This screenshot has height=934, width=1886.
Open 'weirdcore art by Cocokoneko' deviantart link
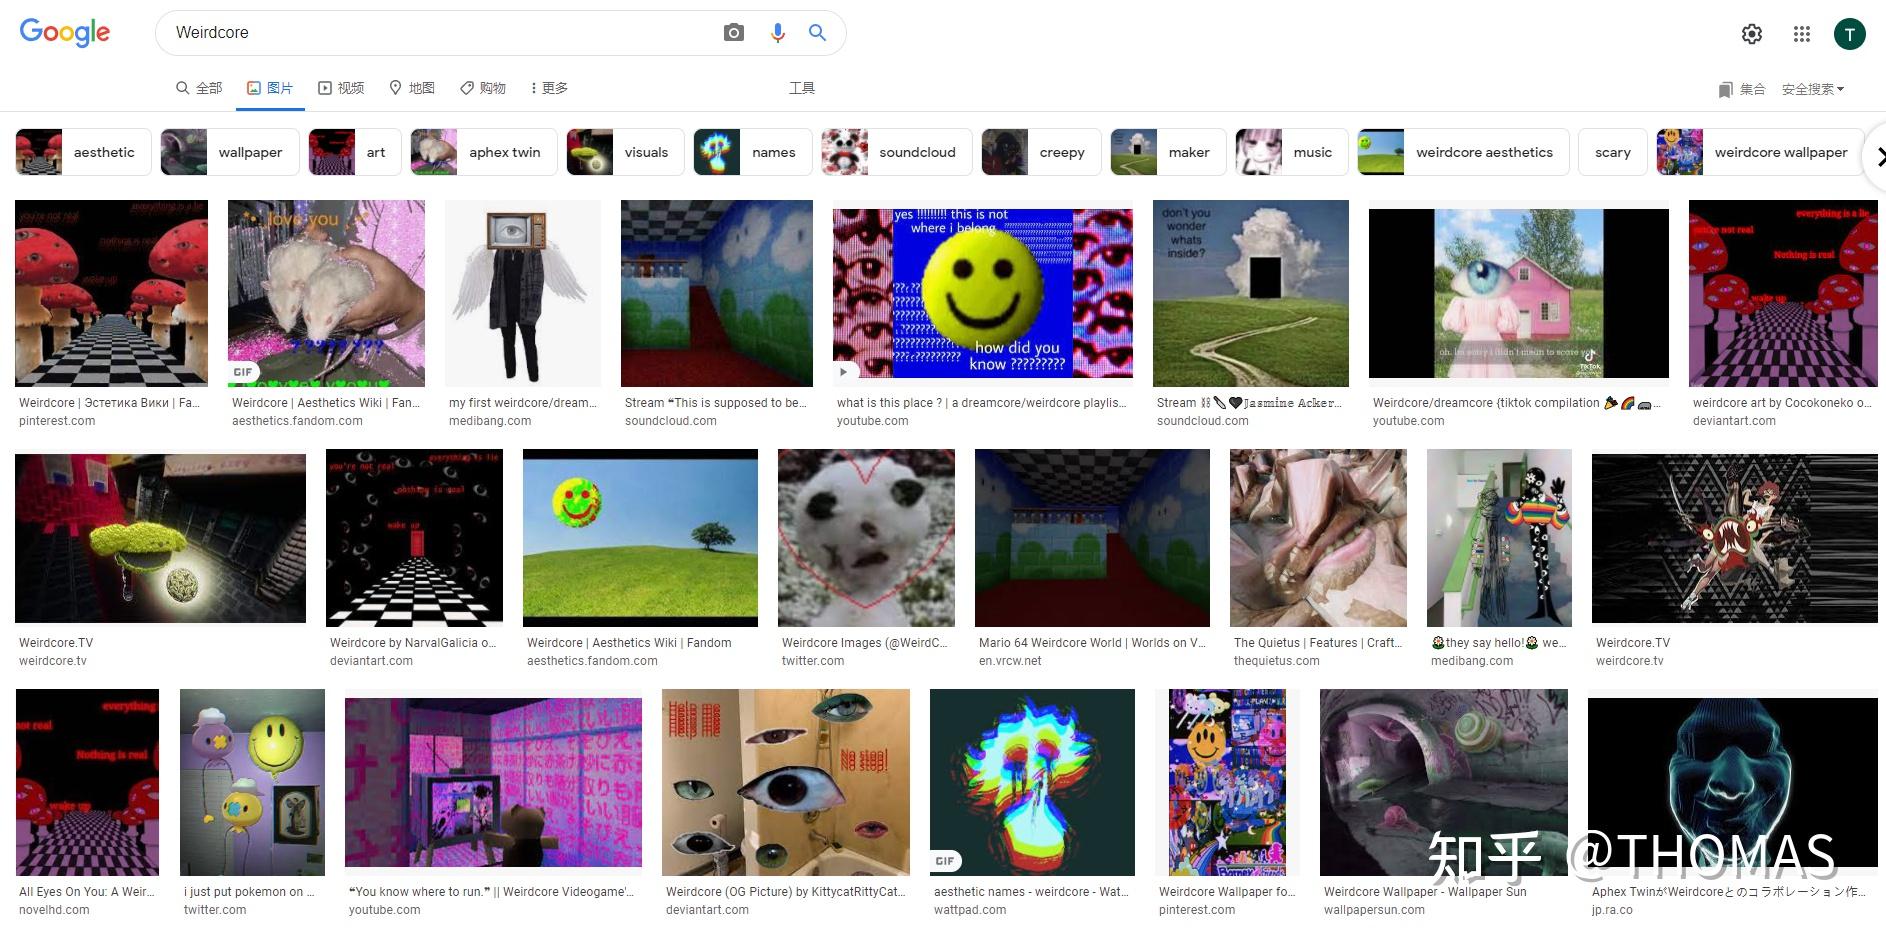pos(1782,403)
